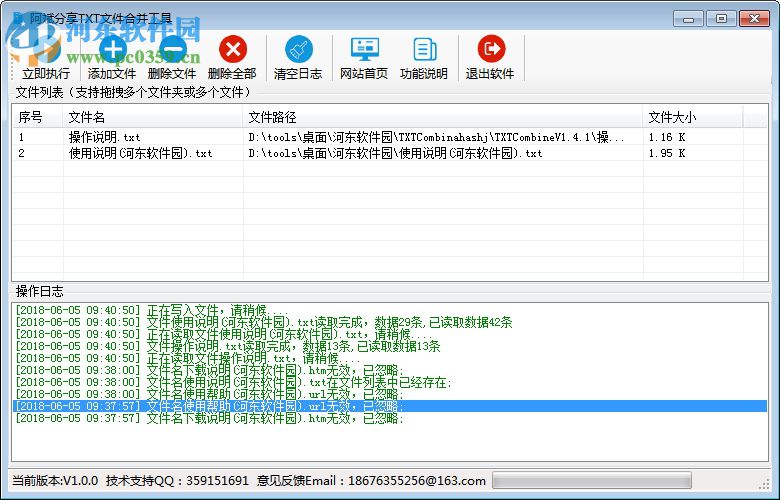The height and width of the screenshot is (500, 780).
Task: Sort by the 文件路径 column header
Action: click(443, 117)
